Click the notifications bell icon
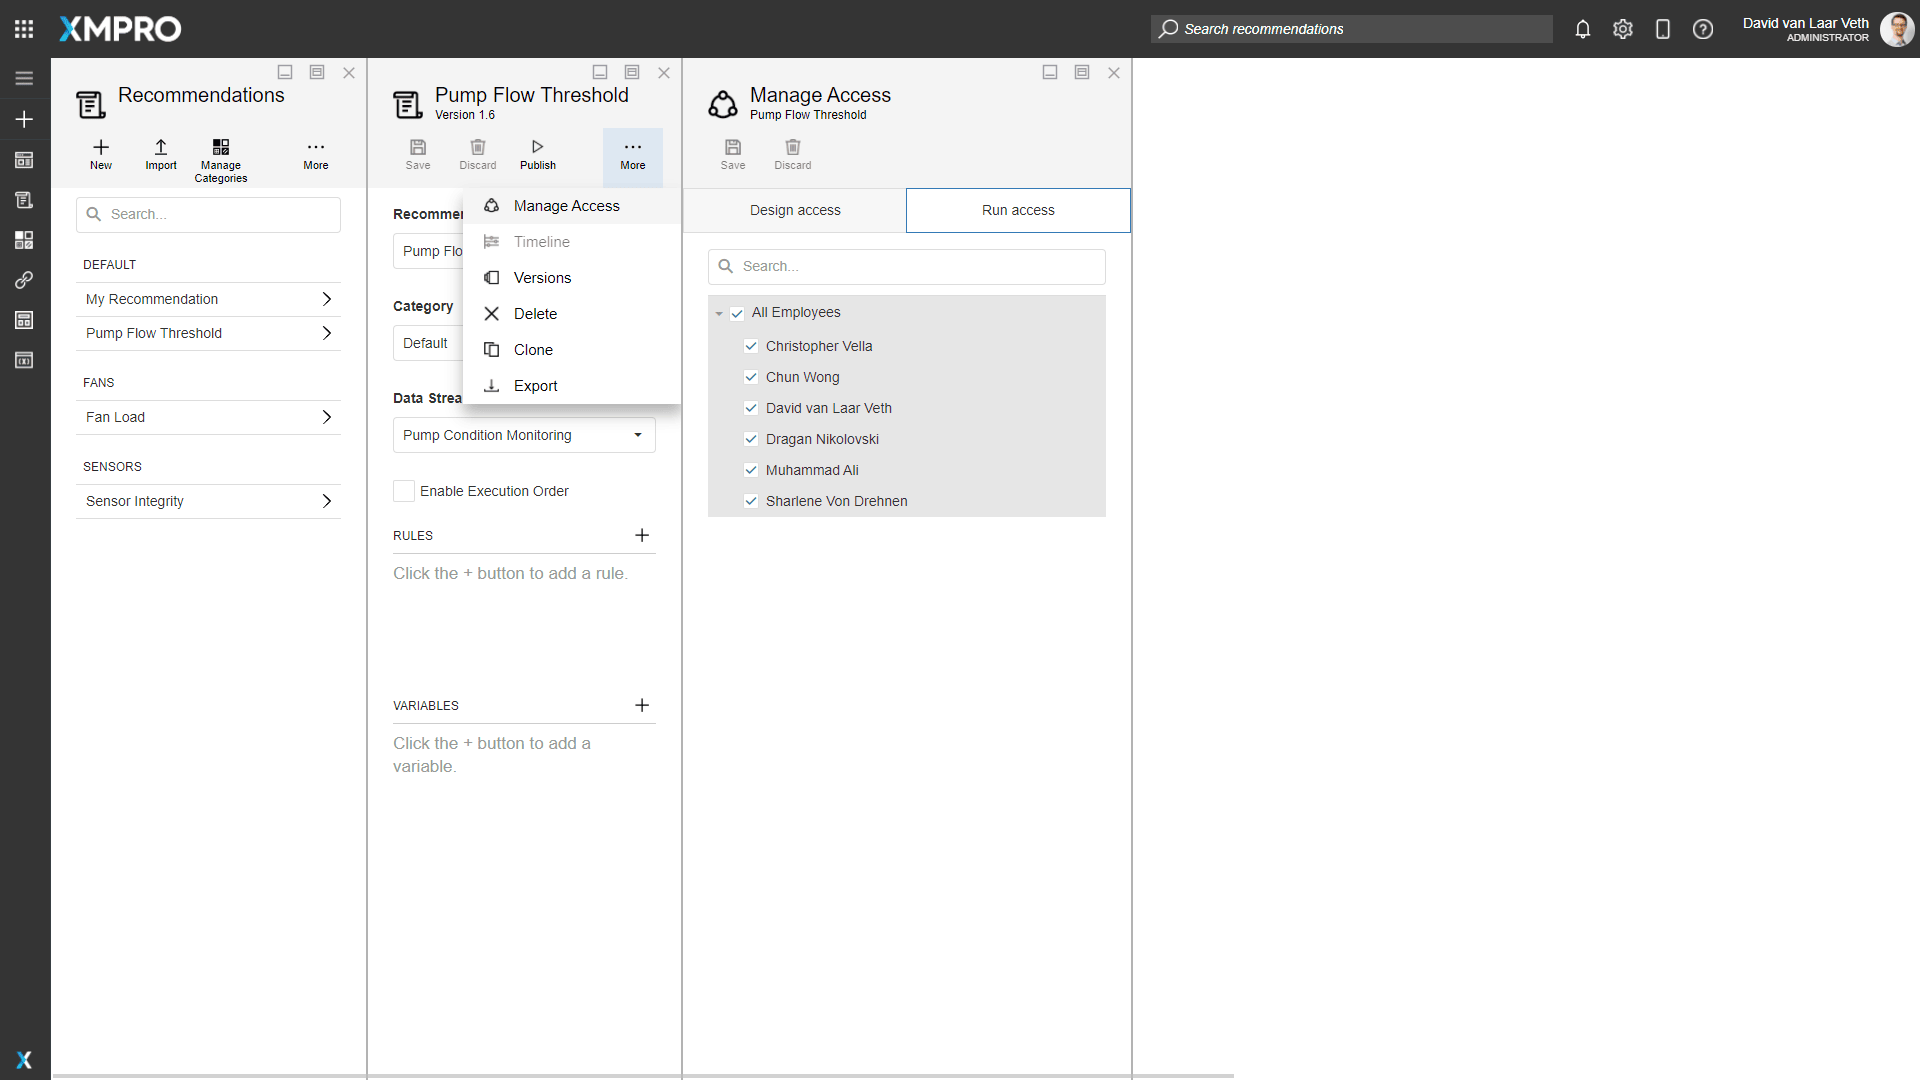This screenshot has height=1080, width=1920. tap(1582, 29)
